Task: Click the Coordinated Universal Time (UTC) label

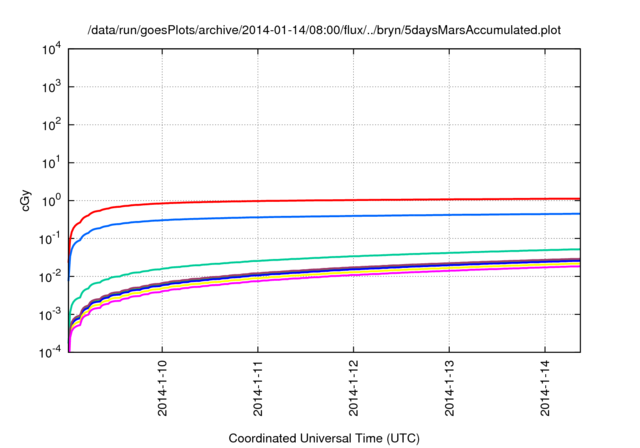Action: pos(324,438)
